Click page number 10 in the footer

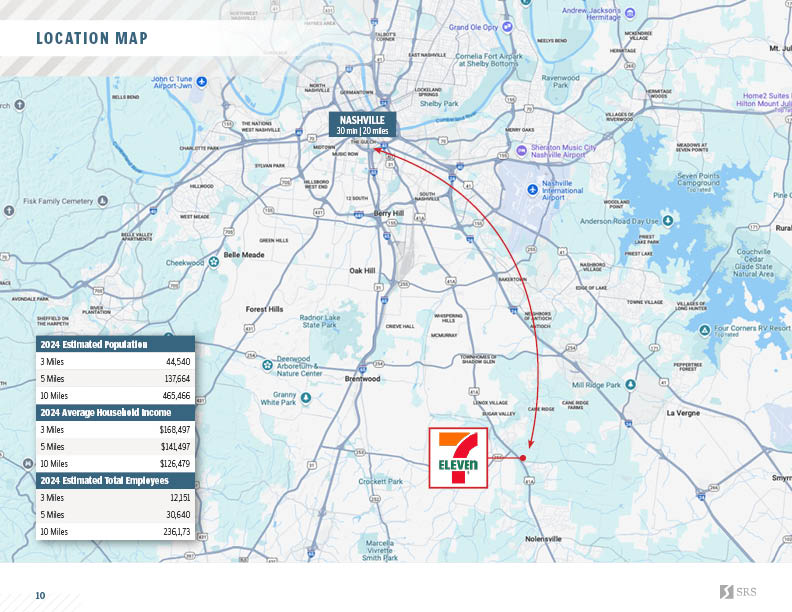coord(40,596)
